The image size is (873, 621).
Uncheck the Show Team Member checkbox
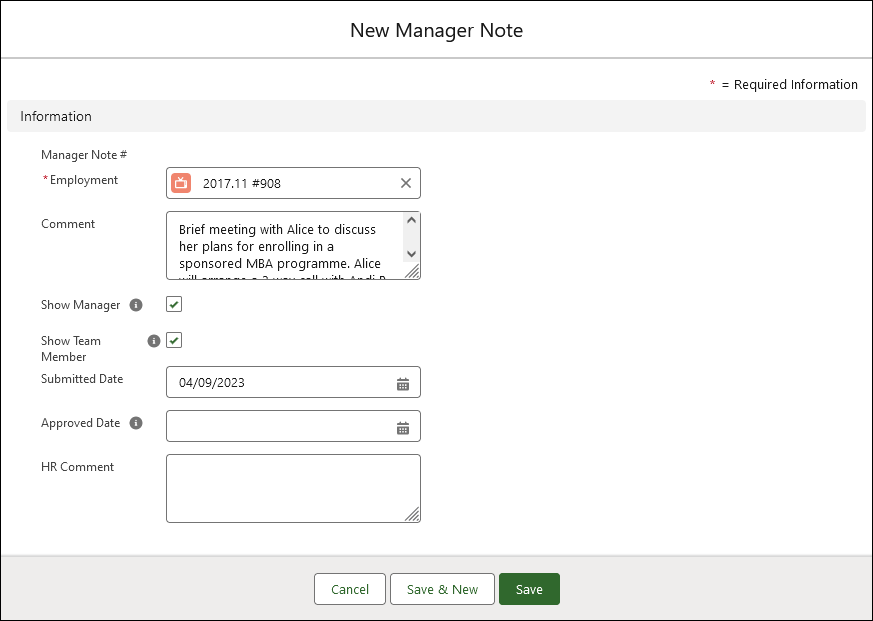pos(174,340)
